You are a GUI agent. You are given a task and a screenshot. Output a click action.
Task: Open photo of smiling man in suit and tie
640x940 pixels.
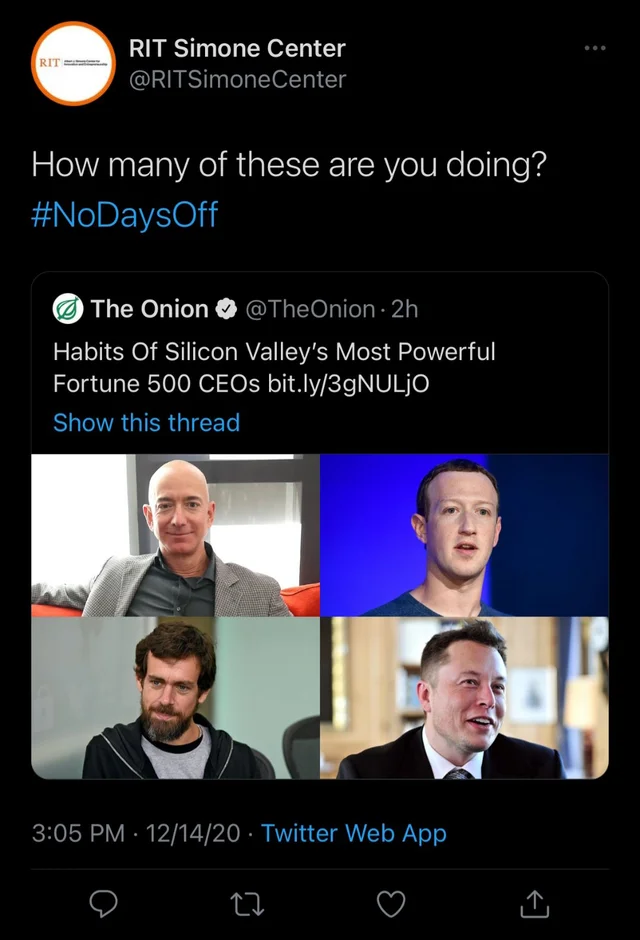[464, 698]
